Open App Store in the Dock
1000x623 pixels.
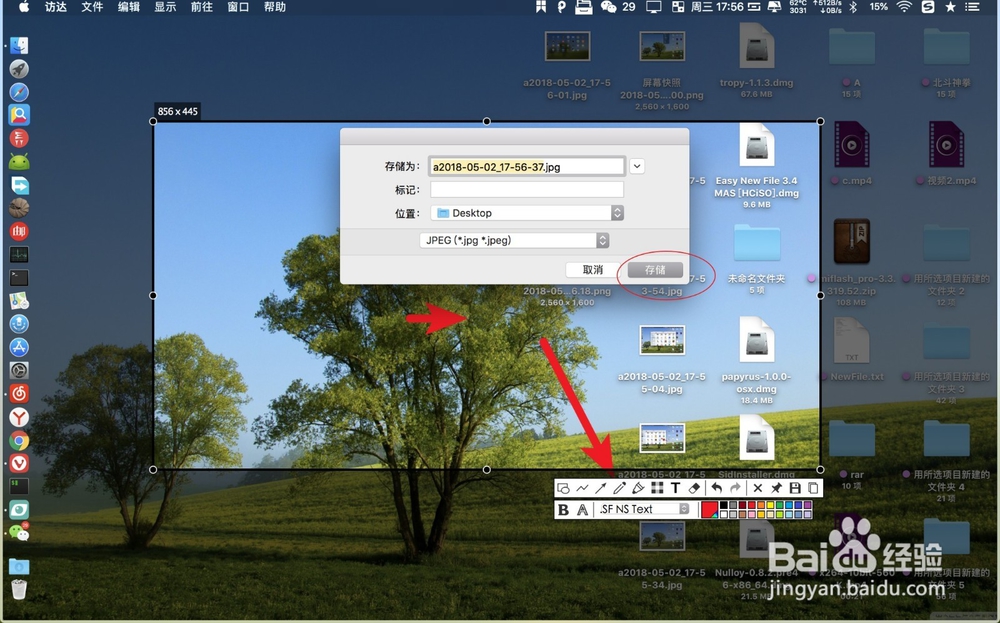(x=19, y=347)
